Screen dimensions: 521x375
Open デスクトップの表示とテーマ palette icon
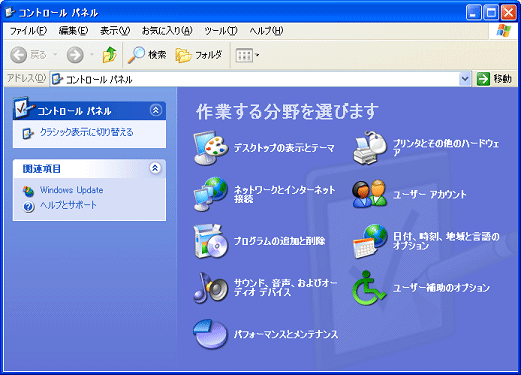pos(211,148)
